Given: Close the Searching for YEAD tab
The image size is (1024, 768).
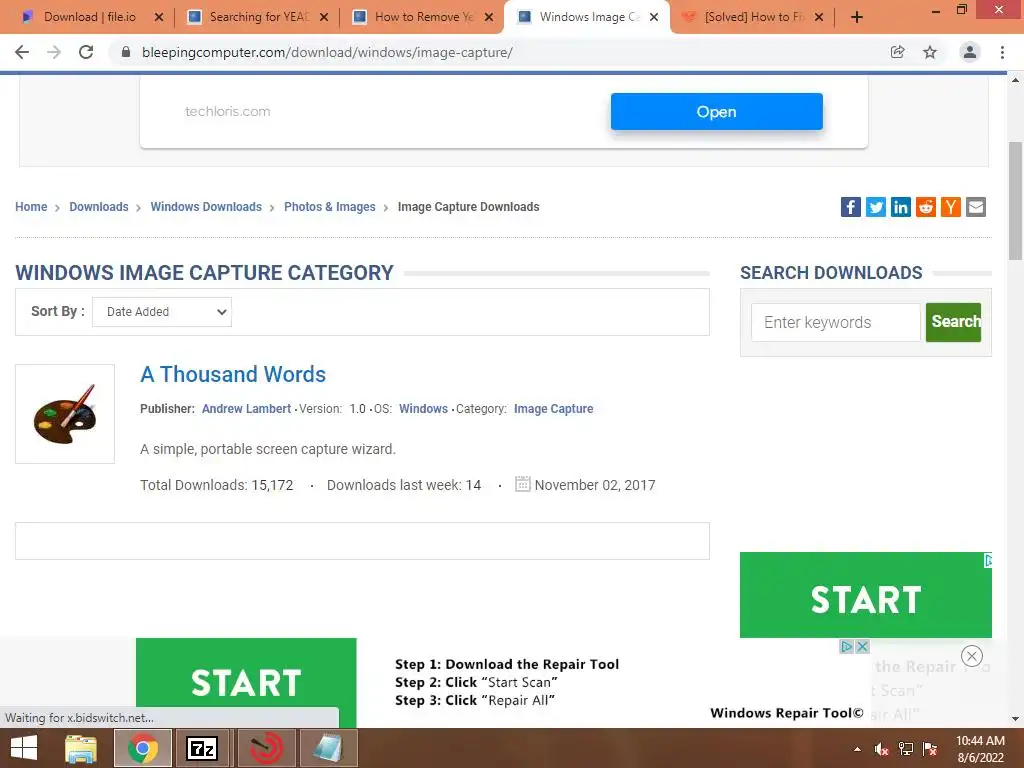Looking at the screenshot, I should click(324, 18).
